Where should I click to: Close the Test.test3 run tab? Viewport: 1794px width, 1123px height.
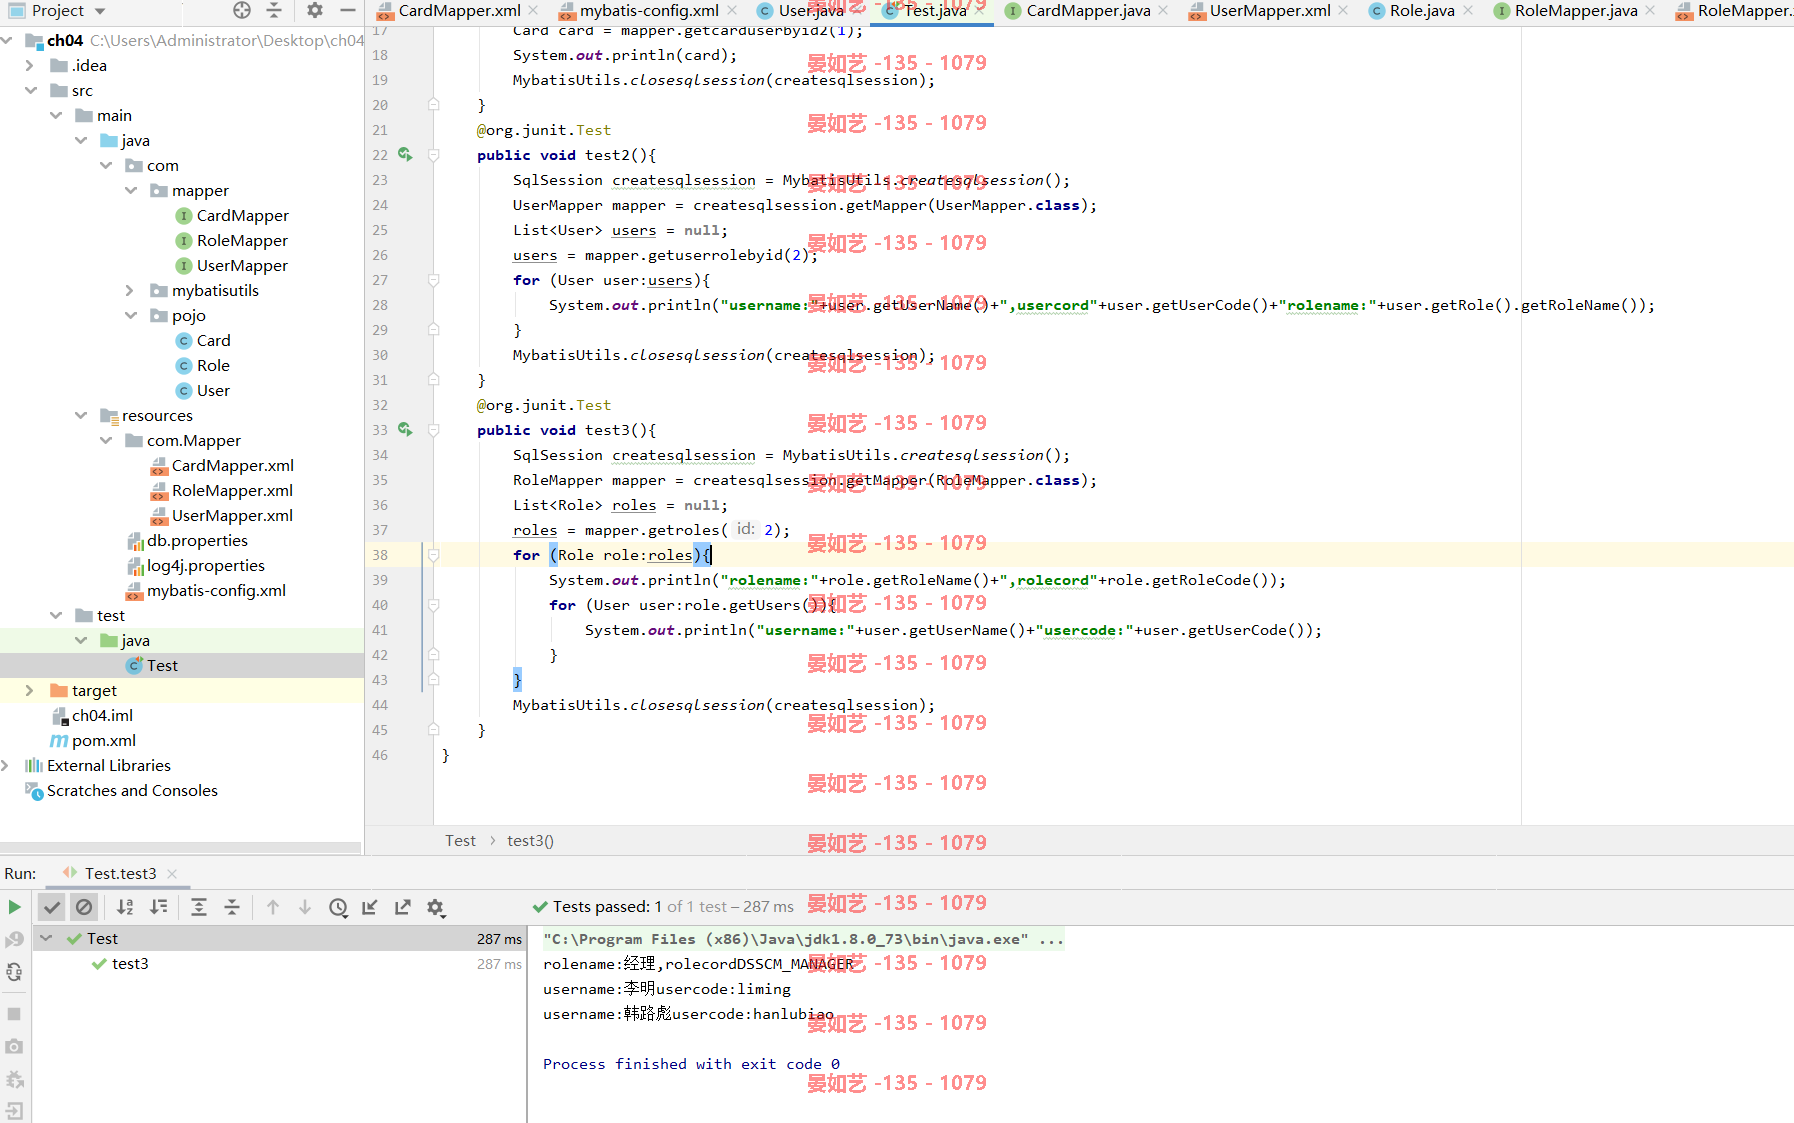(x=172, y=873)
